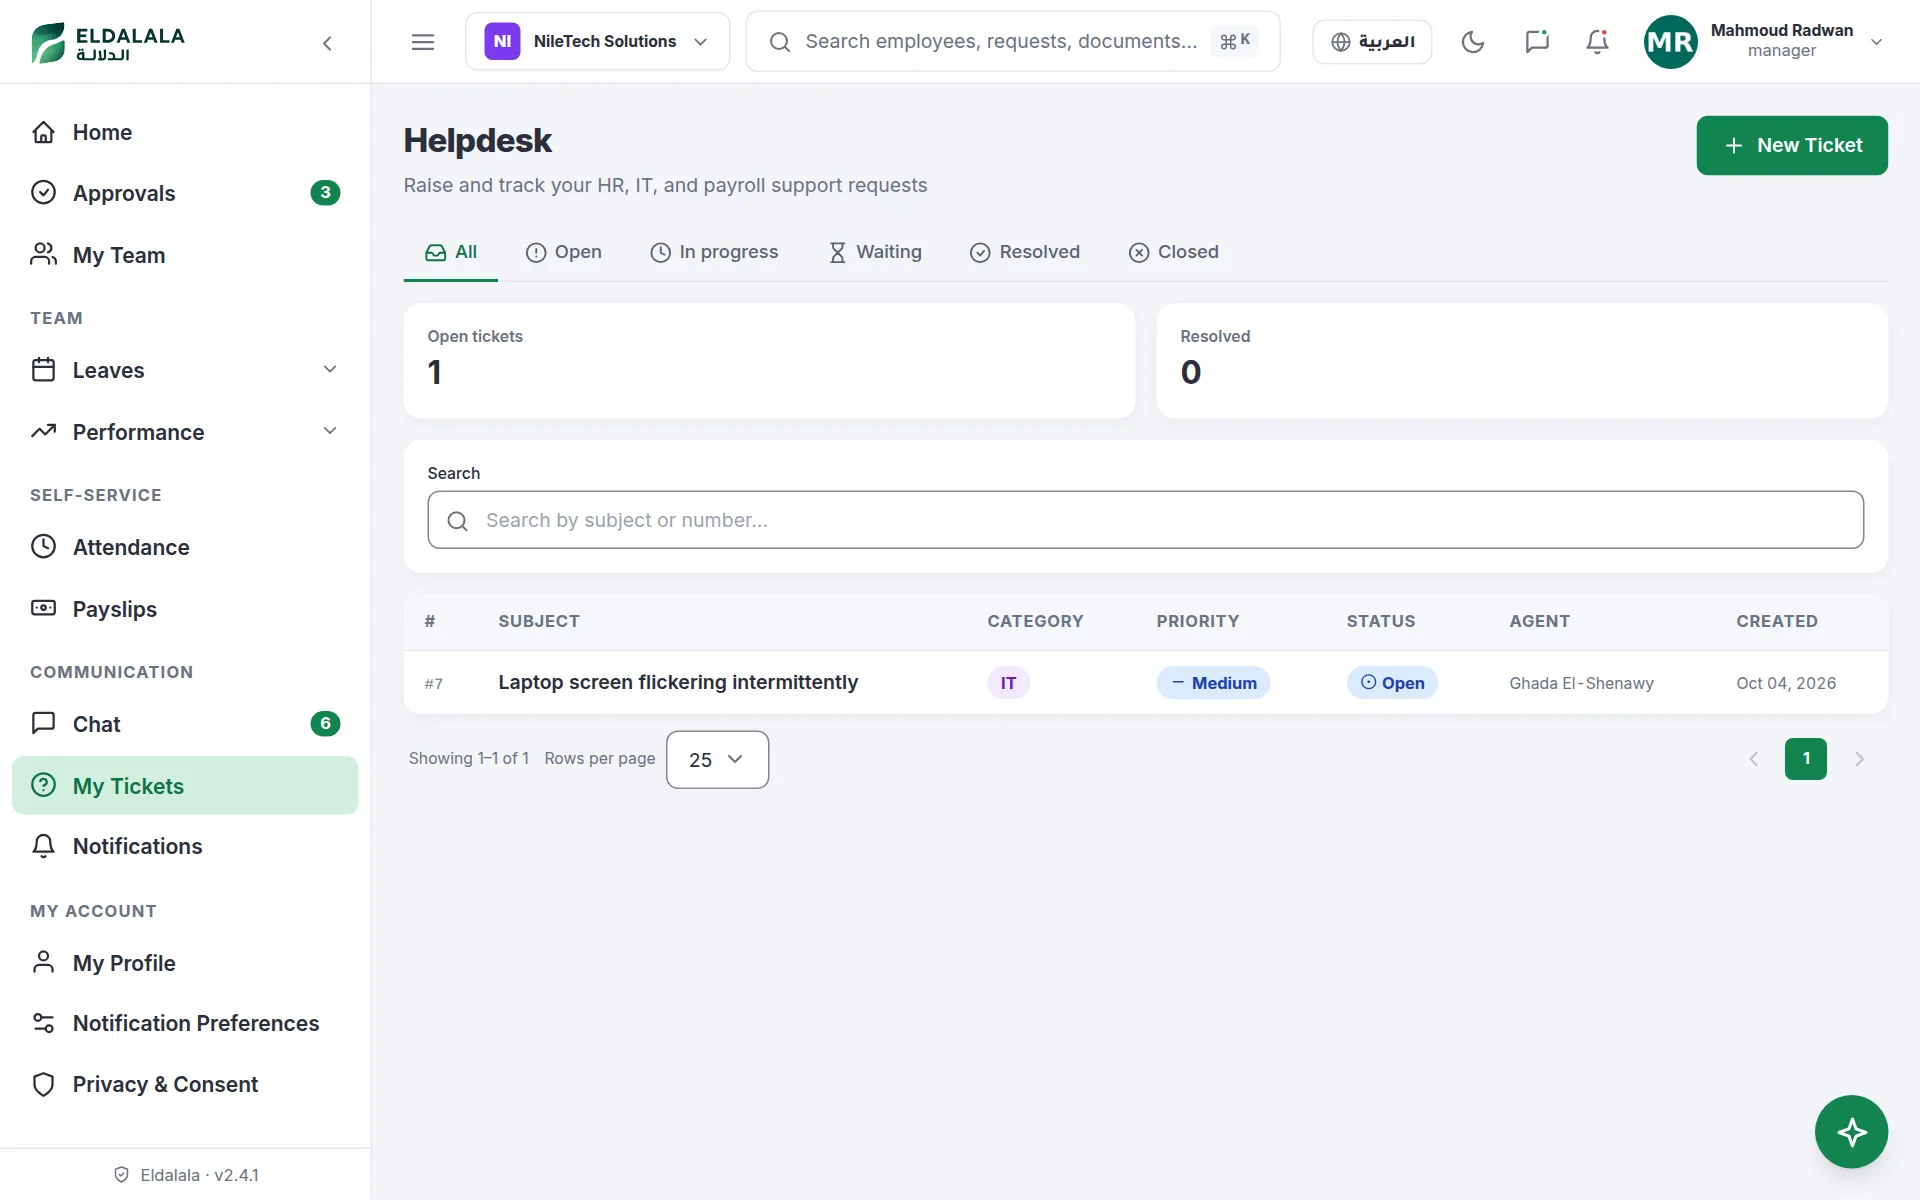Select the All tab
The image size is (1920, 1200).
tap(451, 252)
